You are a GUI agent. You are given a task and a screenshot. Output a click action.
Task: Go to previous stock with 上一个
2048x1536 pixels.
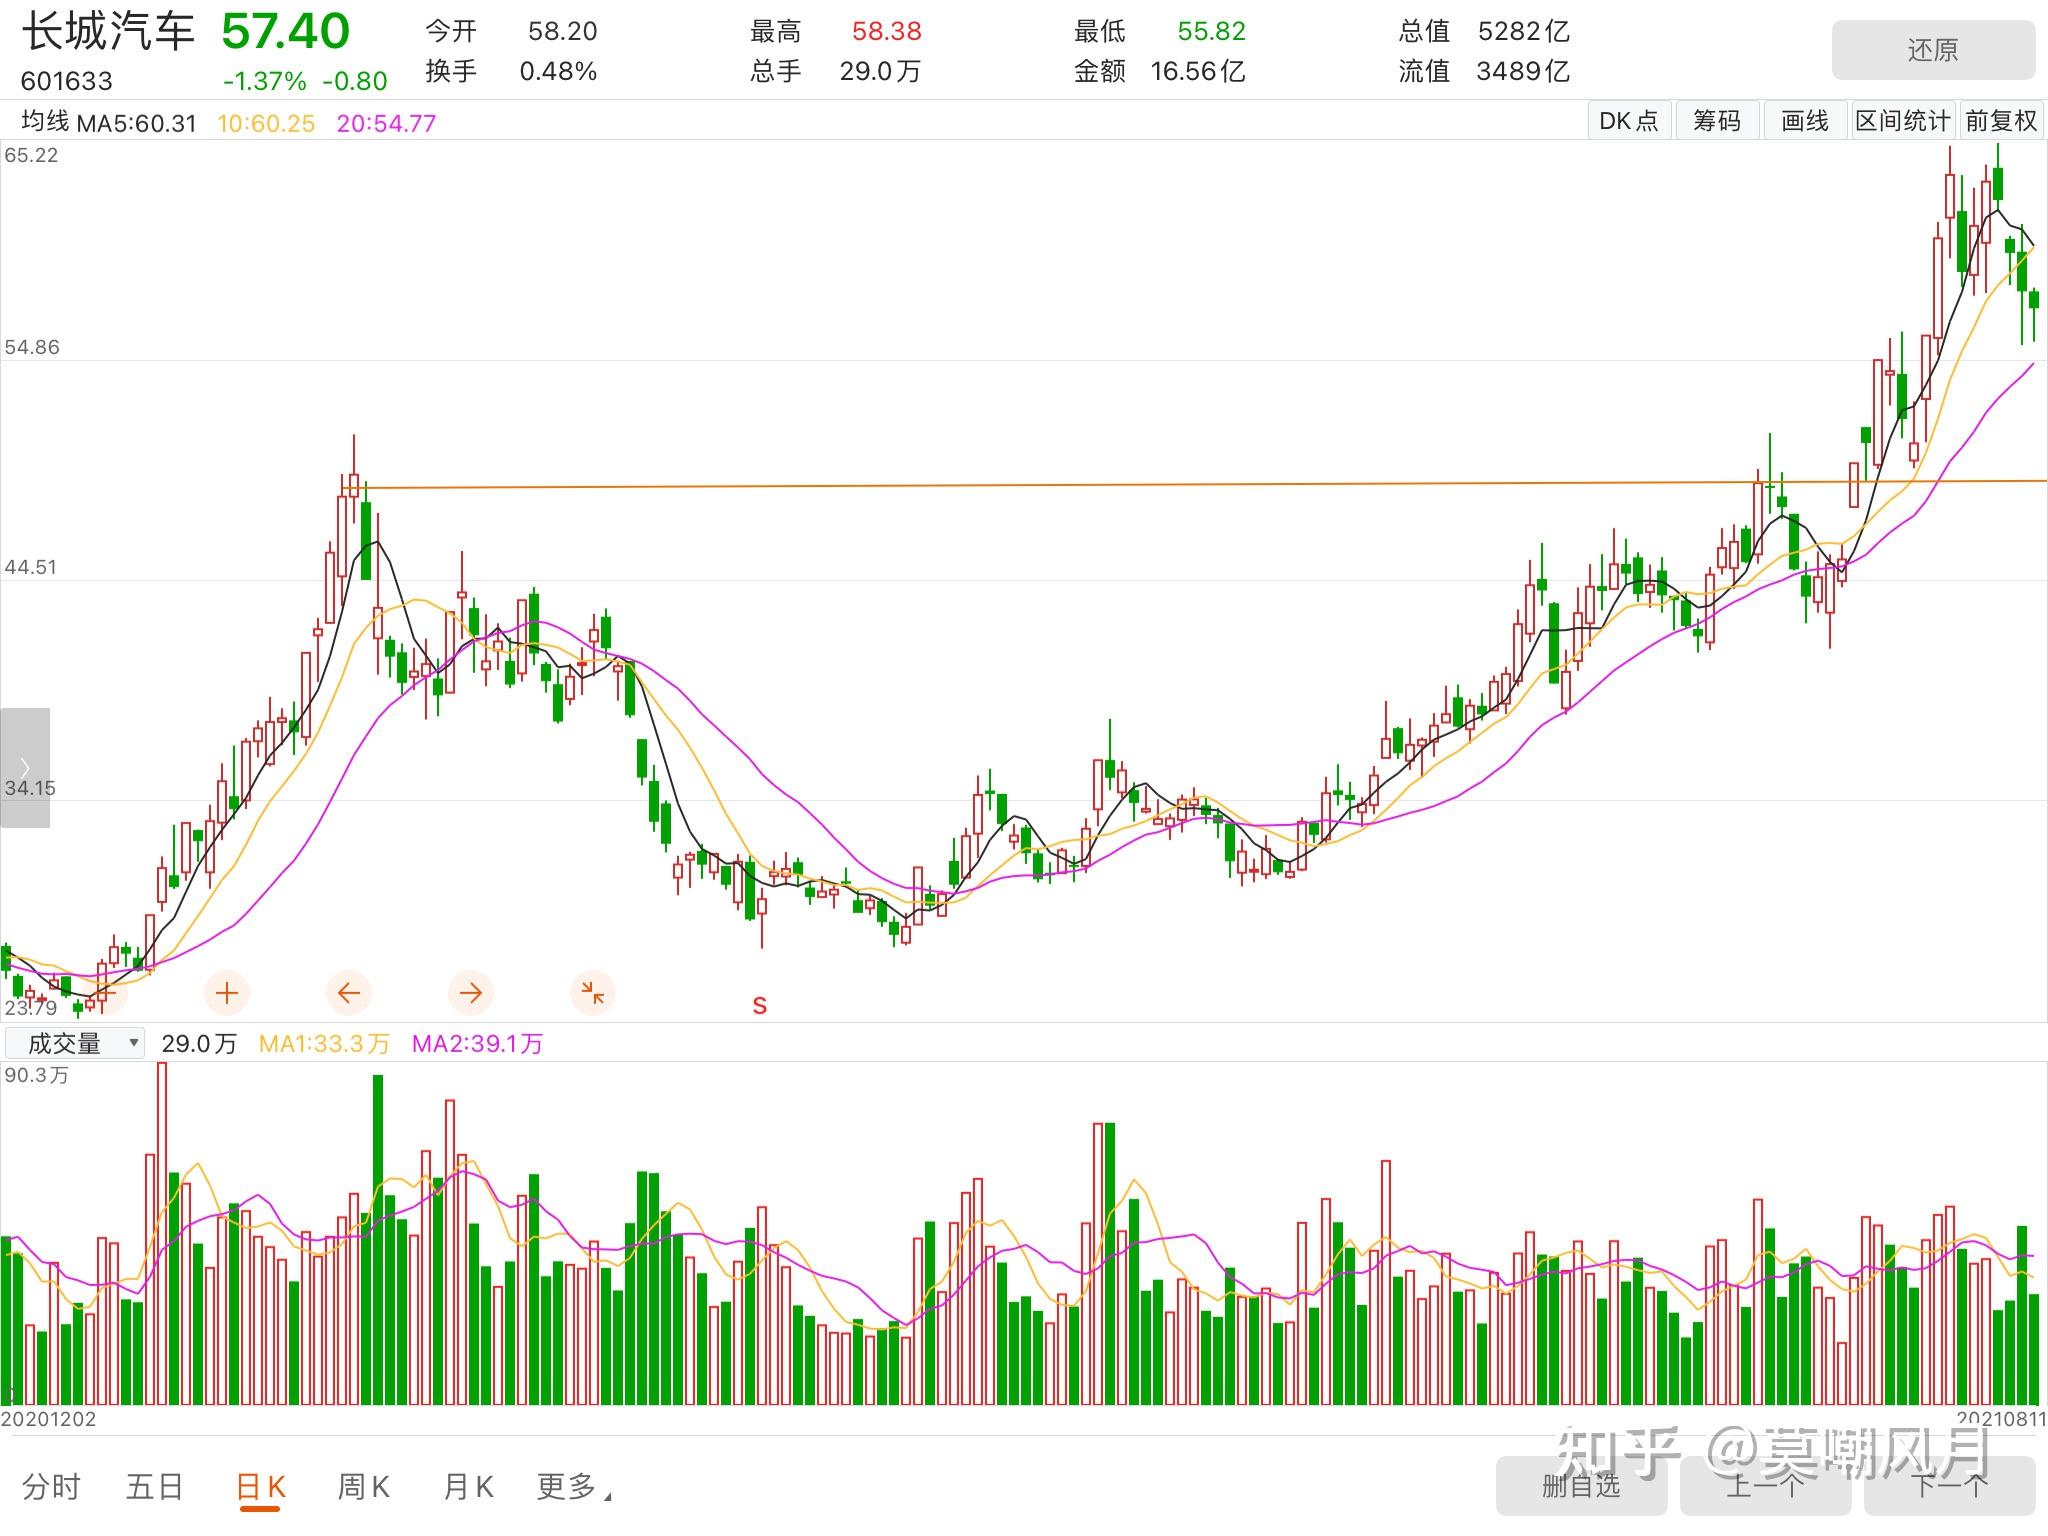[x=1765, y=1485]
